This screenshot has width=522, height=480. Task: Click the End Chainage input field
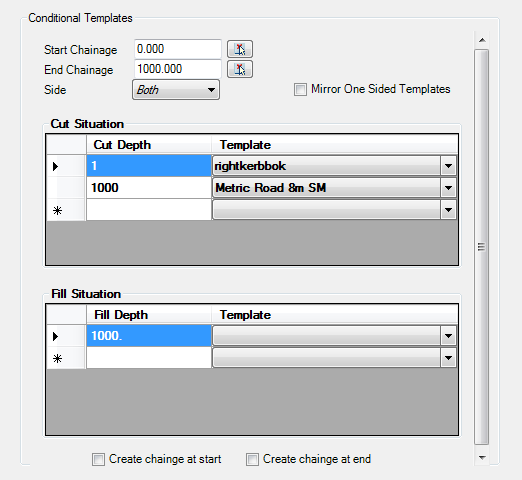[x=178, y=69]
